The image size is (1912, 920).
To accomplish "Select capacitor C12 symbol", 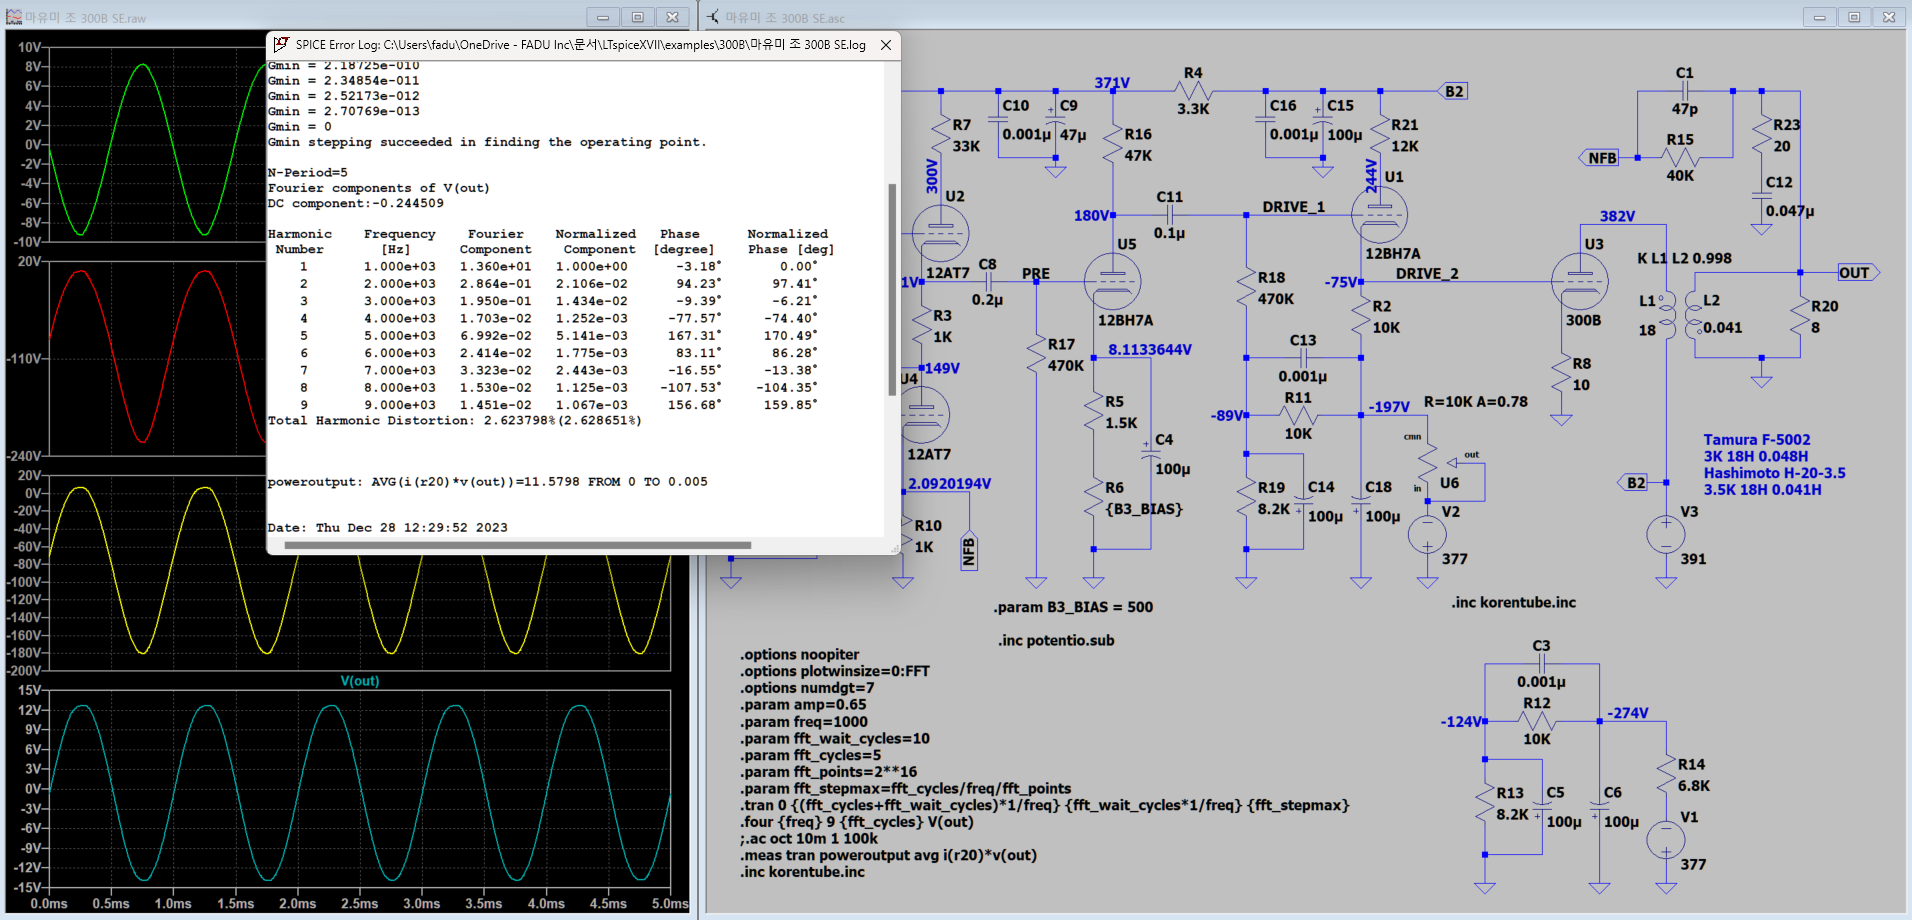I will (x=1762, y=195).
